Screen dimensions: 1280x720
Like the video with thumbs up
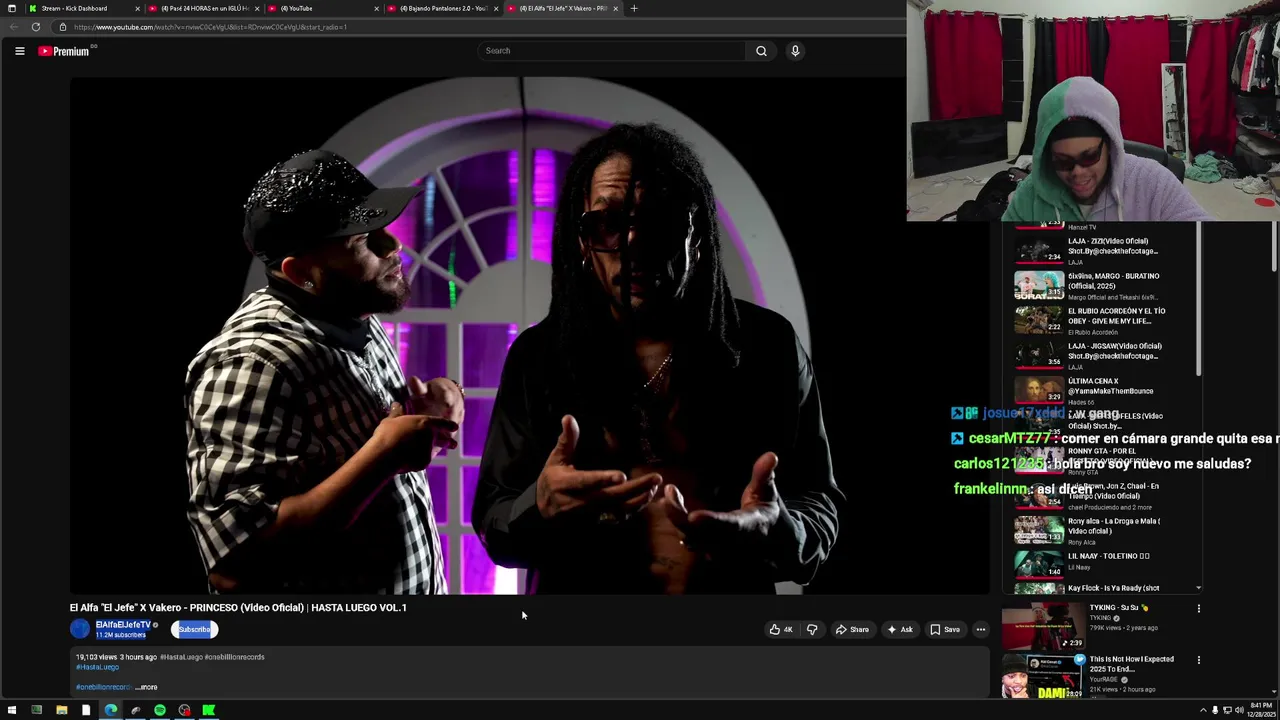(781, 629)
